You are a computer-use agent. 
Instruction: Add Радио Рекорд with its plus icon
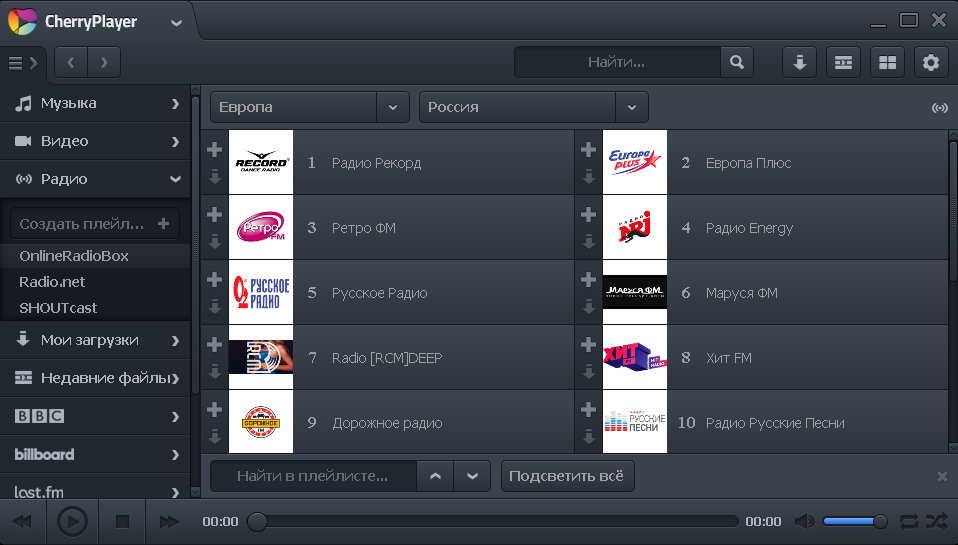214,149
